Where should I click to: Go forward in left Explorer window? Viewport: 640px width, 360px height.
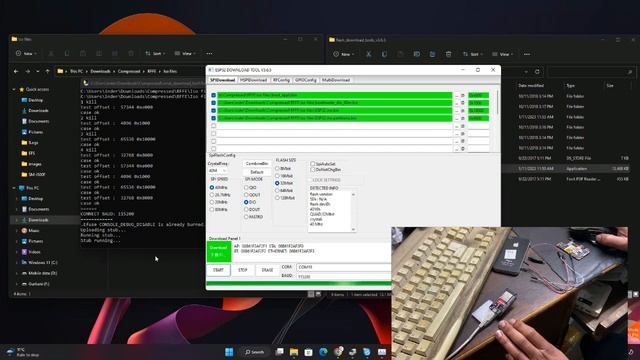pyautogui.click(x=27, y=71)
